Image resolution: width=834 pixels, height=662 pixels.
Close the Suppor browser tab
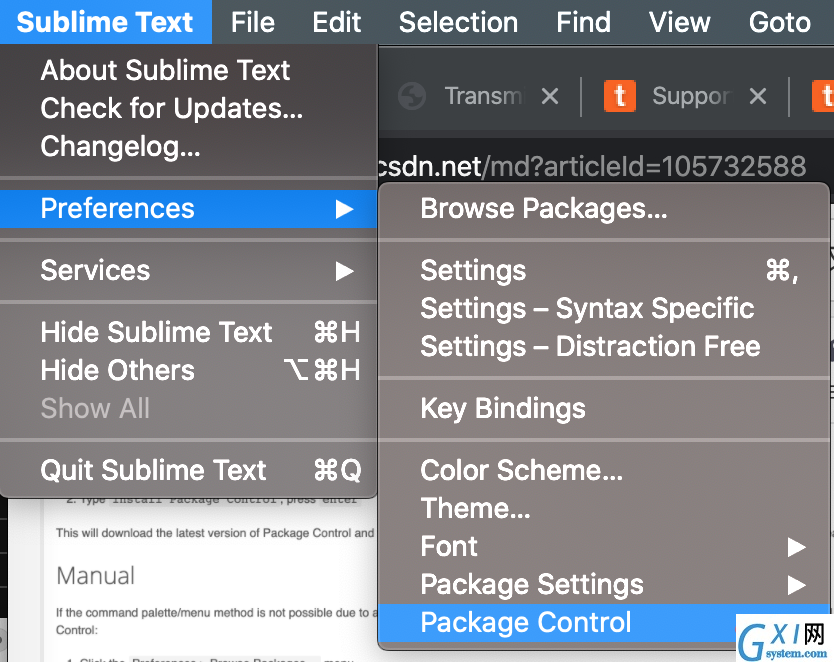758,96
